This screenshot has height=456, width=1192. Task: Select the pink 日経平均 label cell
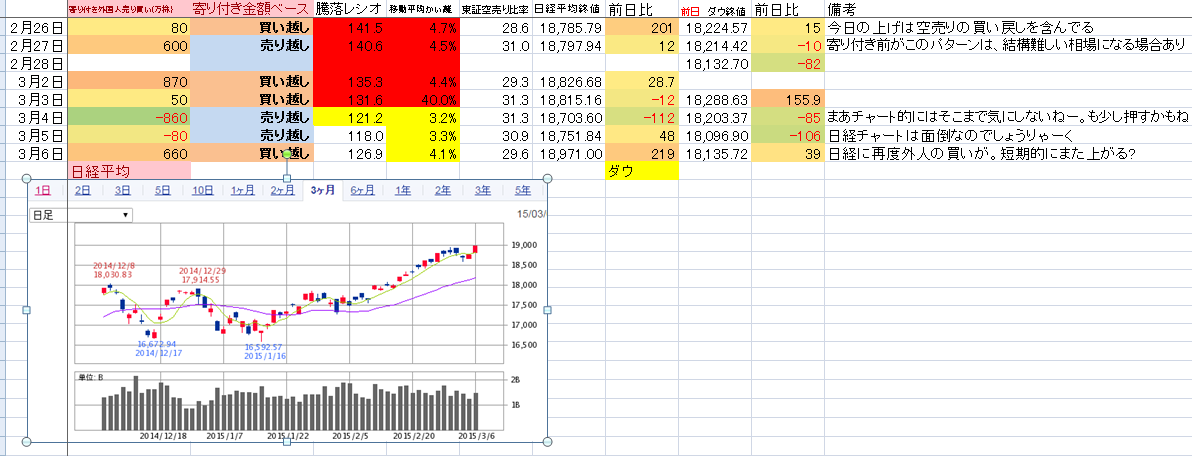tap(128, 171)
